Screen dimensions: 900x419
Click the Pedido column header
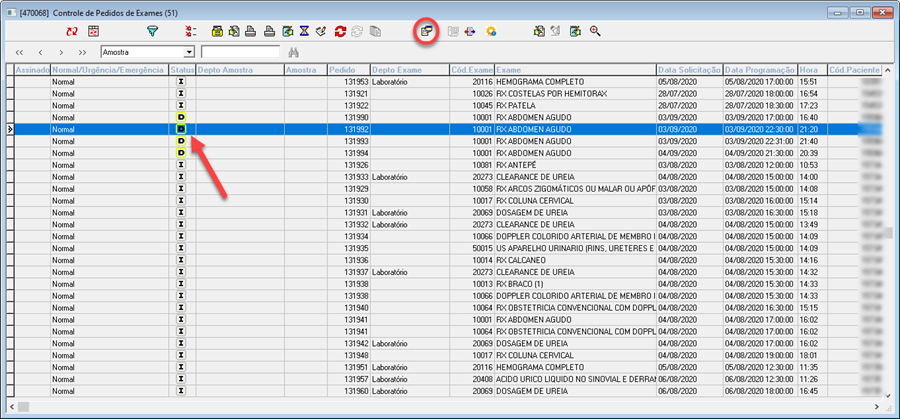coord(348,70)
